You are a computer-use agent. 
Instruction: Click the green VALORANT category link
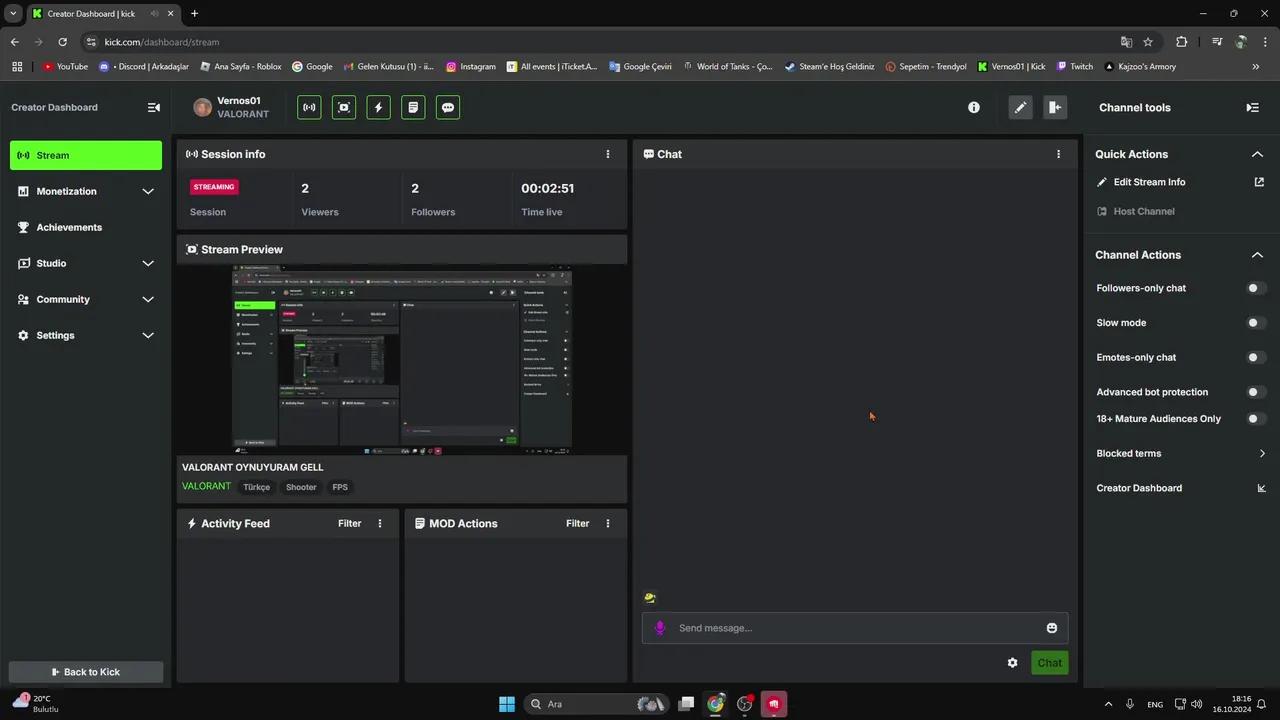tap(206, 486)
